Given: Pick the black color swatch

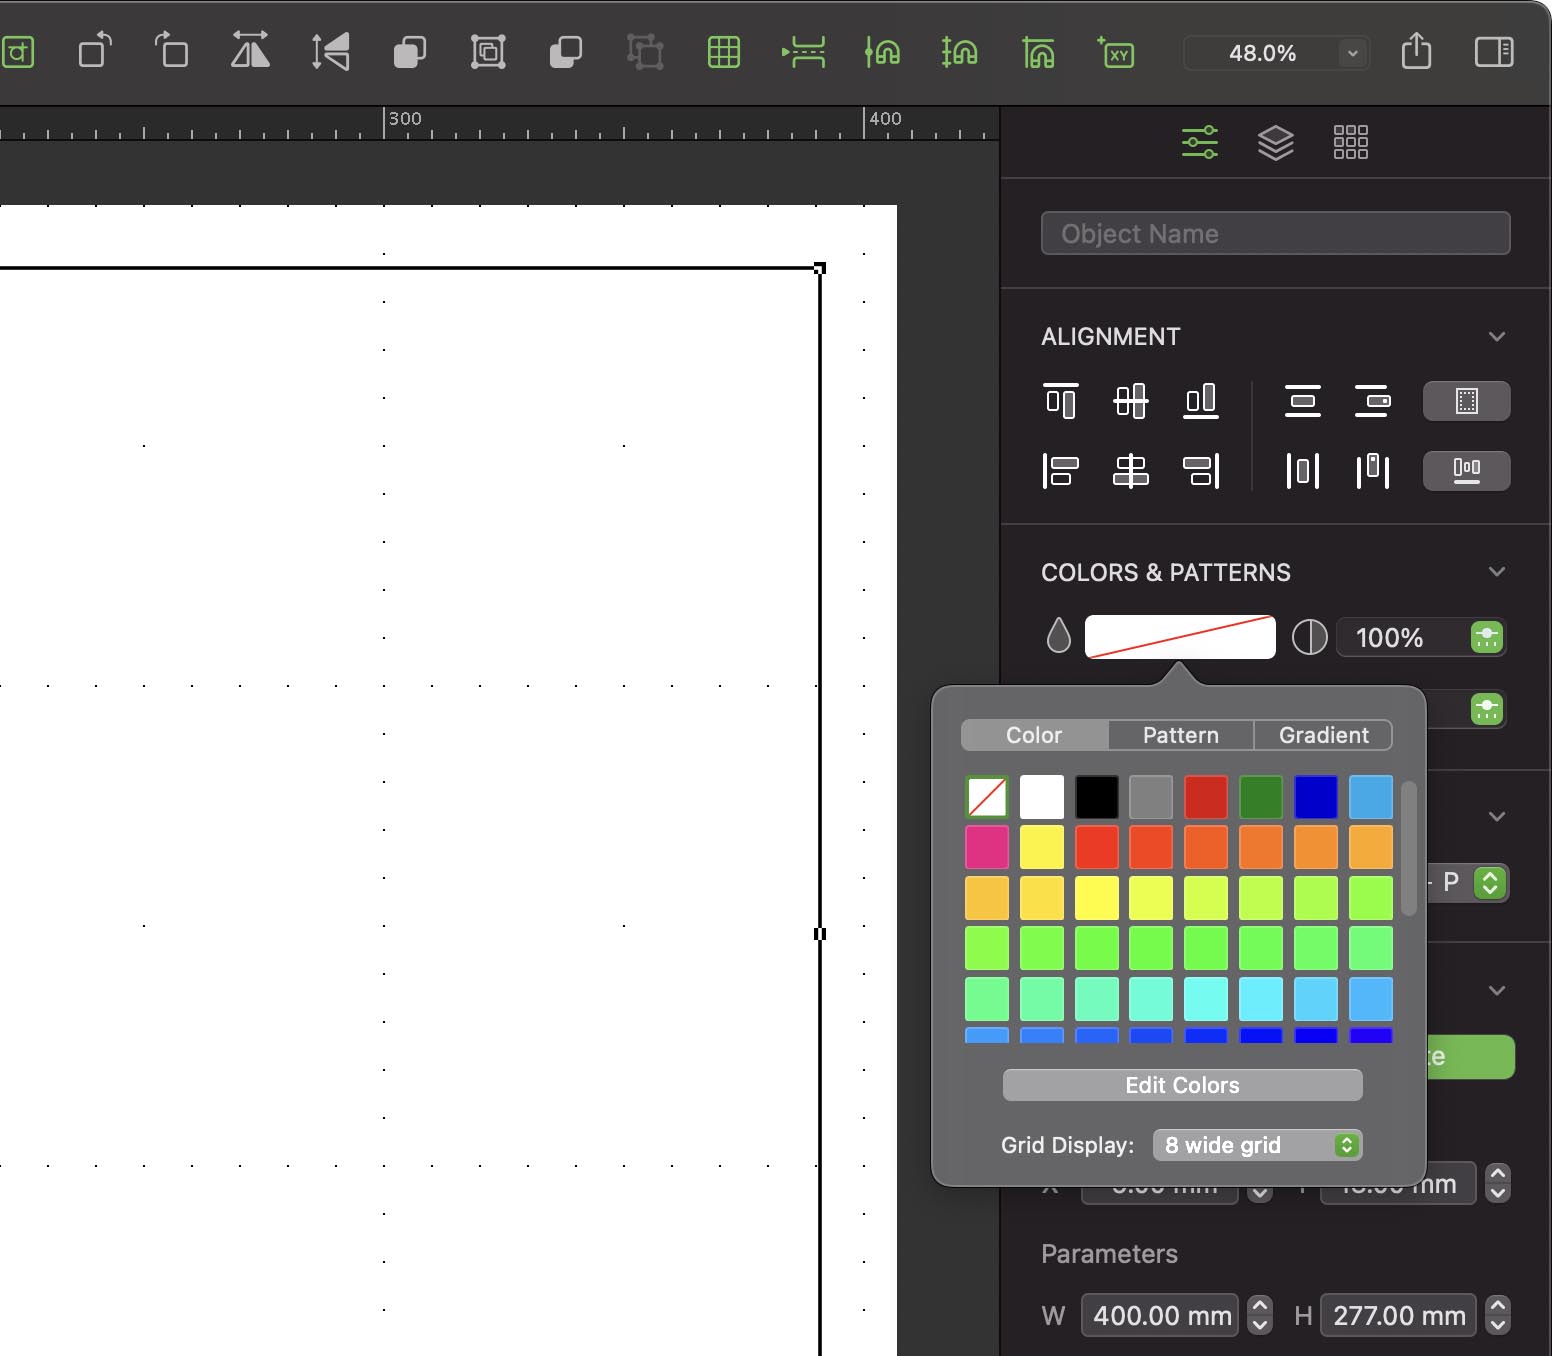Looking at the screenshot, I should point(1096,797).
